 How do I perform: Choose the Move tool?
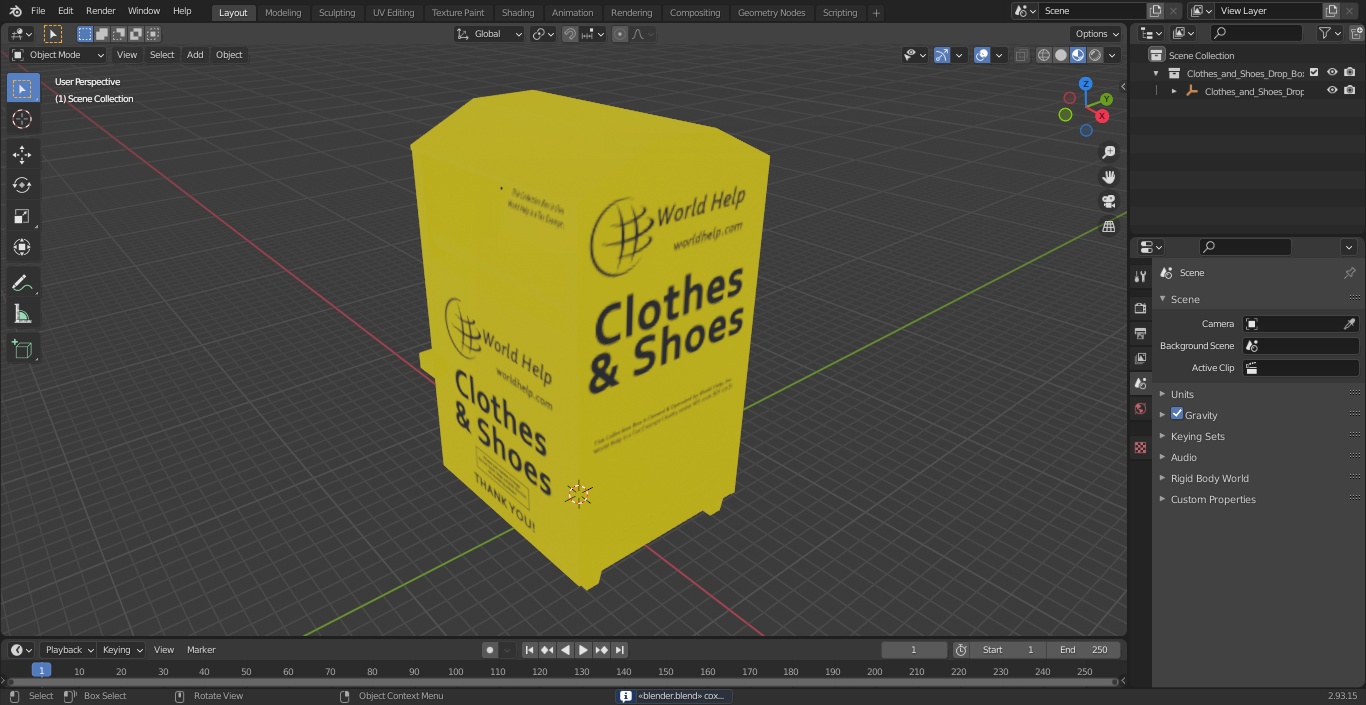click(22, 154)
